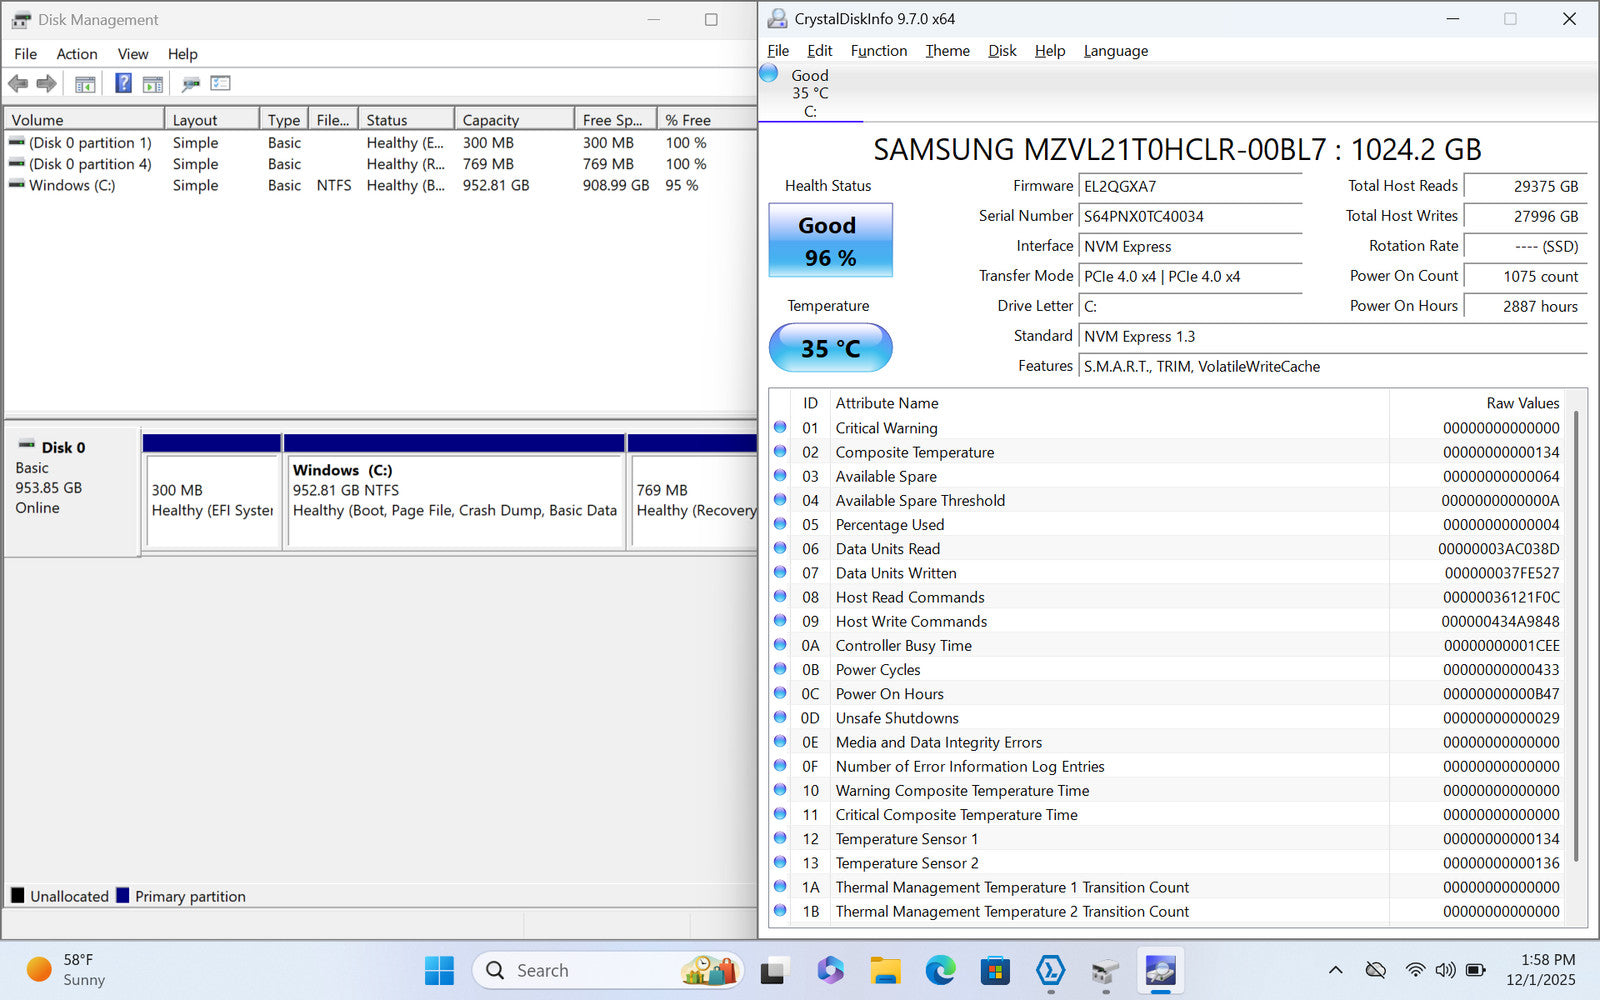1600x1000 pixels.
Task: Click the Forward arrow in Disk Management toolbar
Action: tap(46, 84)
